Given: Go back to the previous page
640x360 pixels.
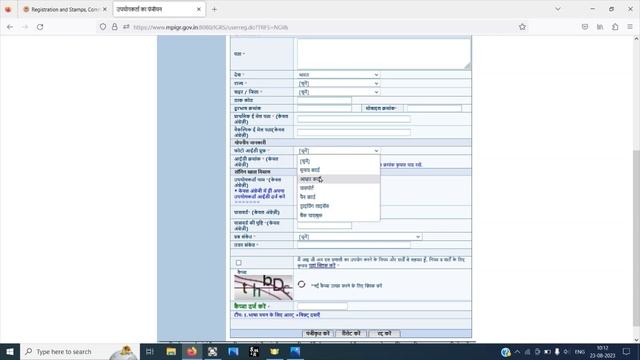Looking at the screenshot, I should (x=10, y=27).
